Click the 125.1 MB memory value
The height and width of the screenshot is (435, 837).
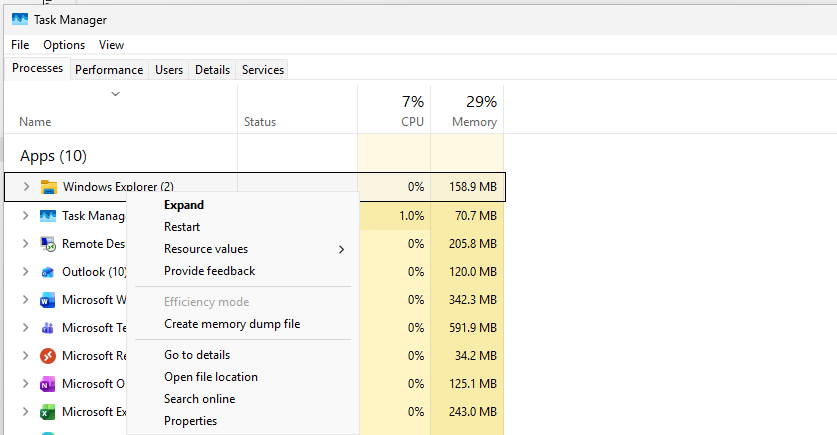(473, 384)
